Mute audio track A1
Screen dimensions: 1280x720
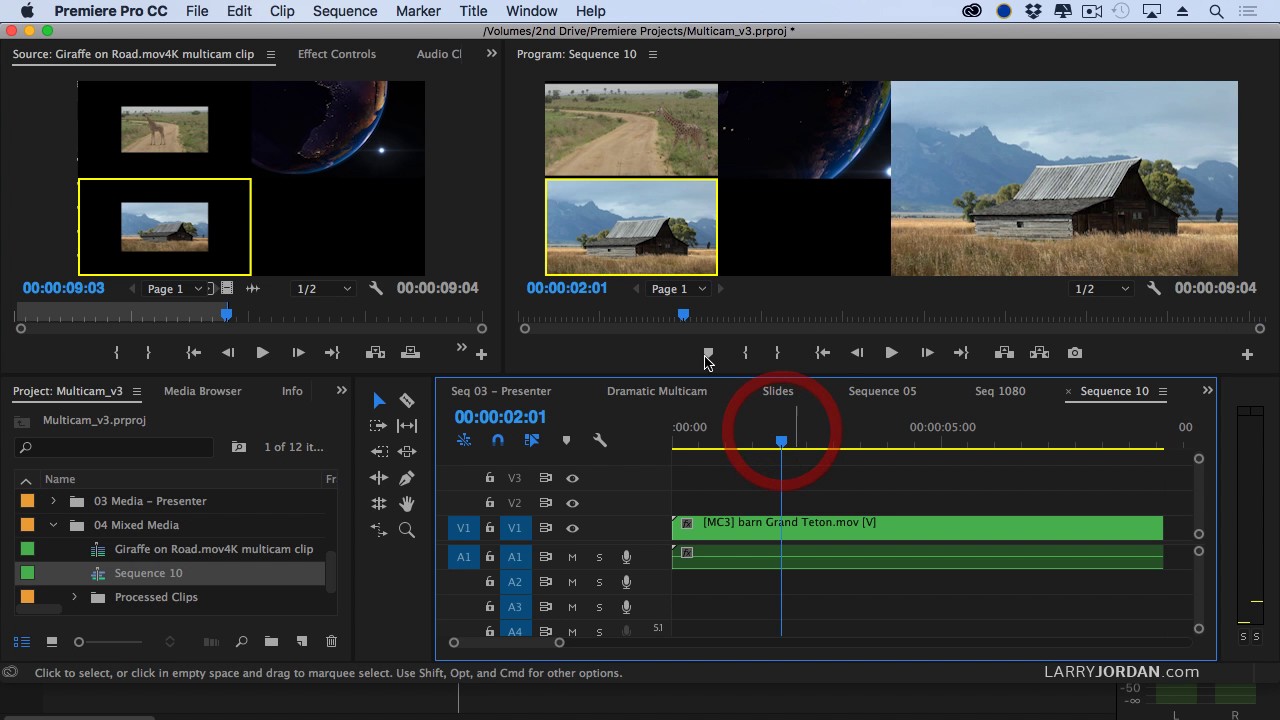(x=573, y=557)
